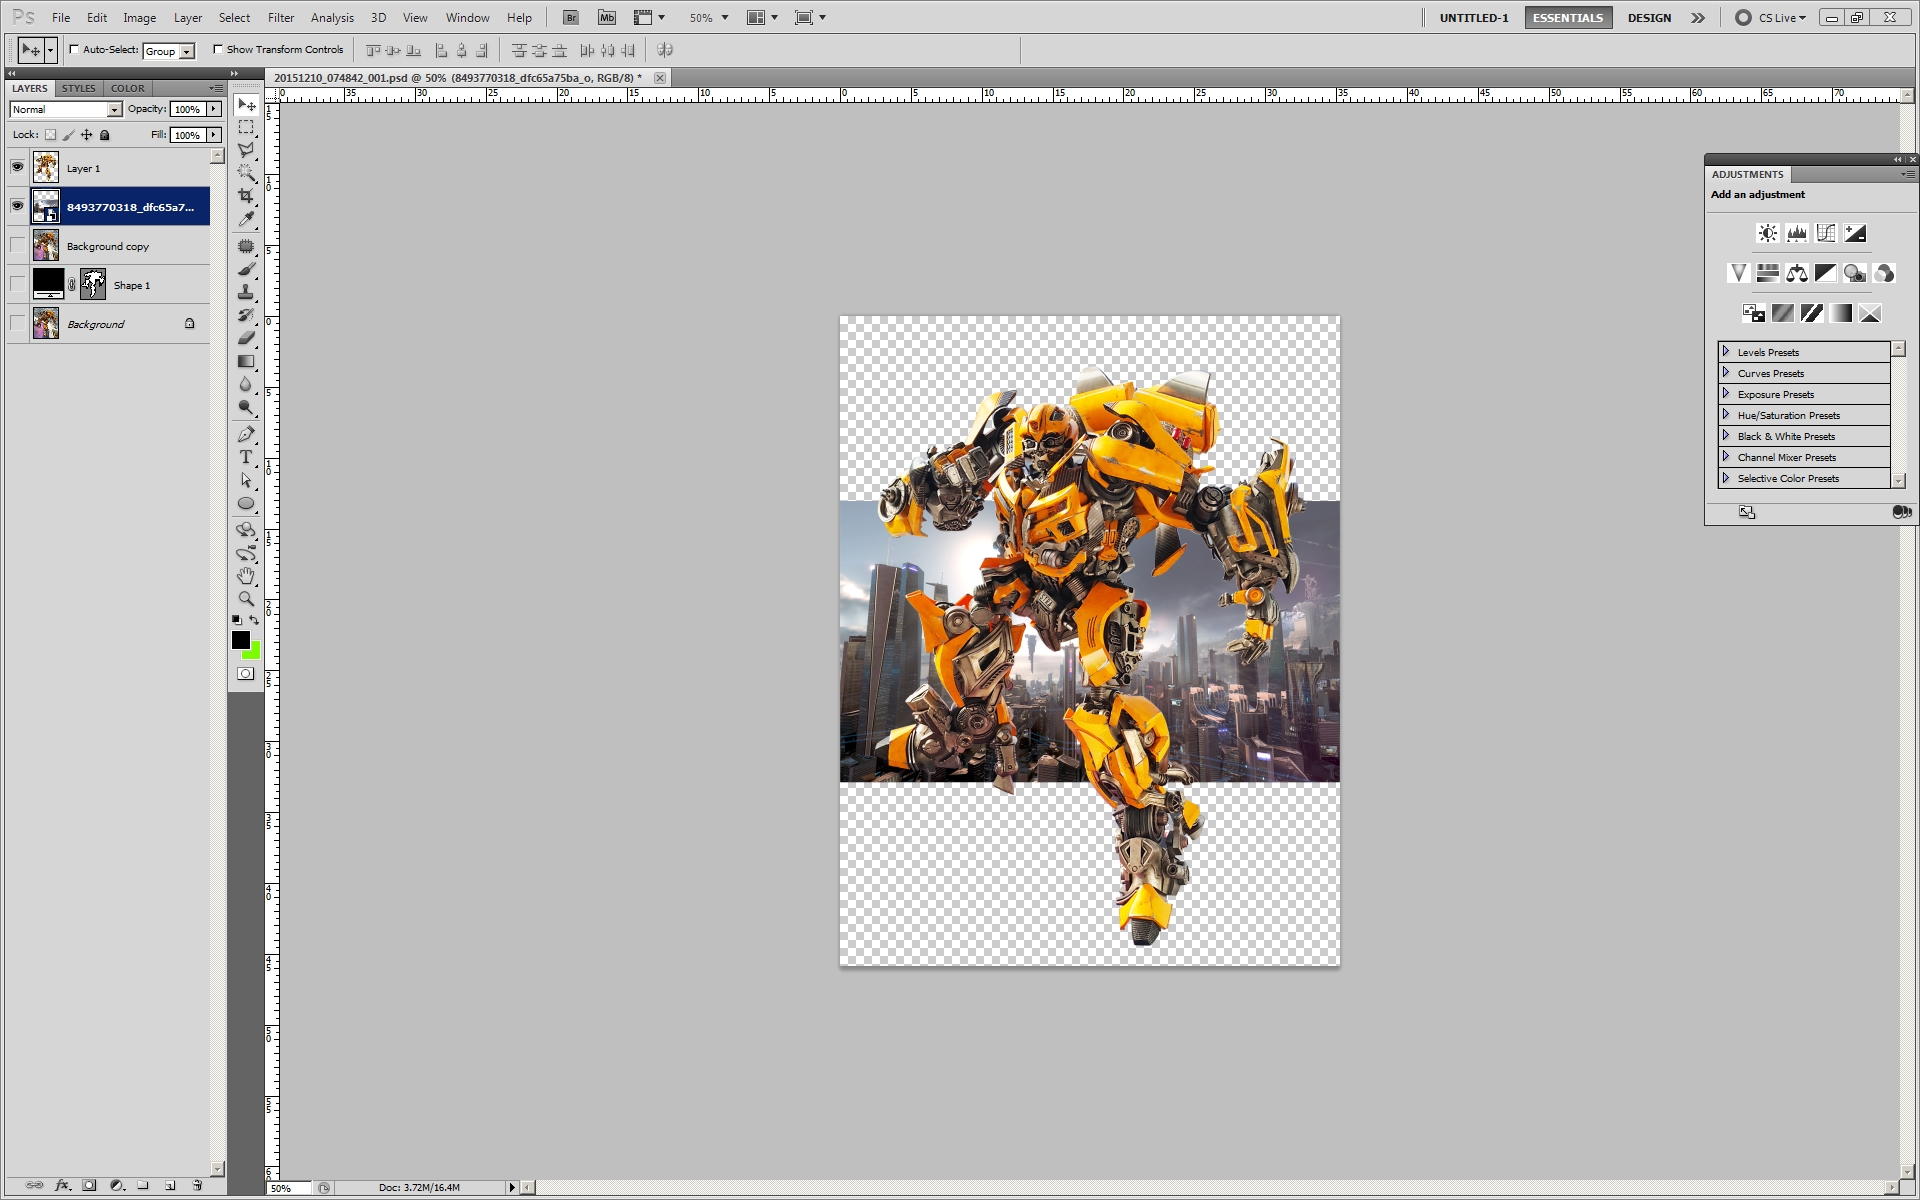Select the Horizontal Type tool
Screen dimensions: 1920x1200
(x=246, y=457)
